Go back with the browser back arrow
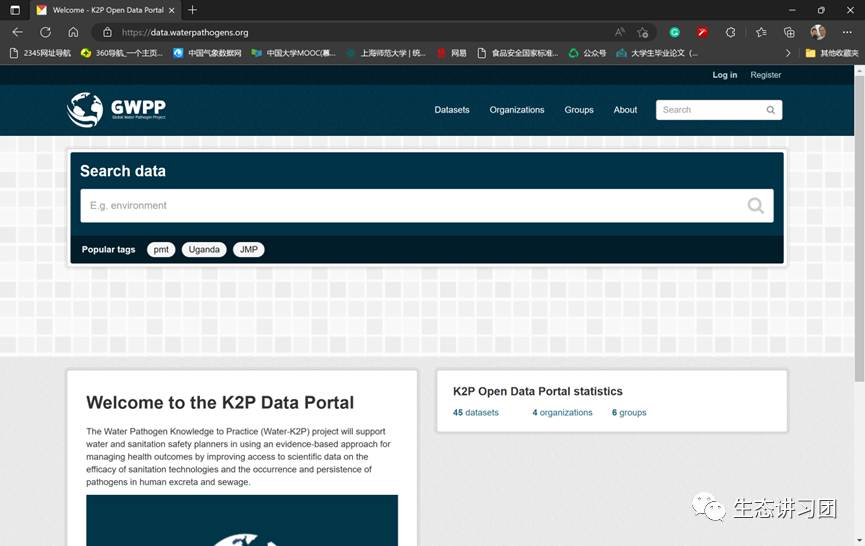This screenshot has width=865, height=546. click(x=18, y=33)
